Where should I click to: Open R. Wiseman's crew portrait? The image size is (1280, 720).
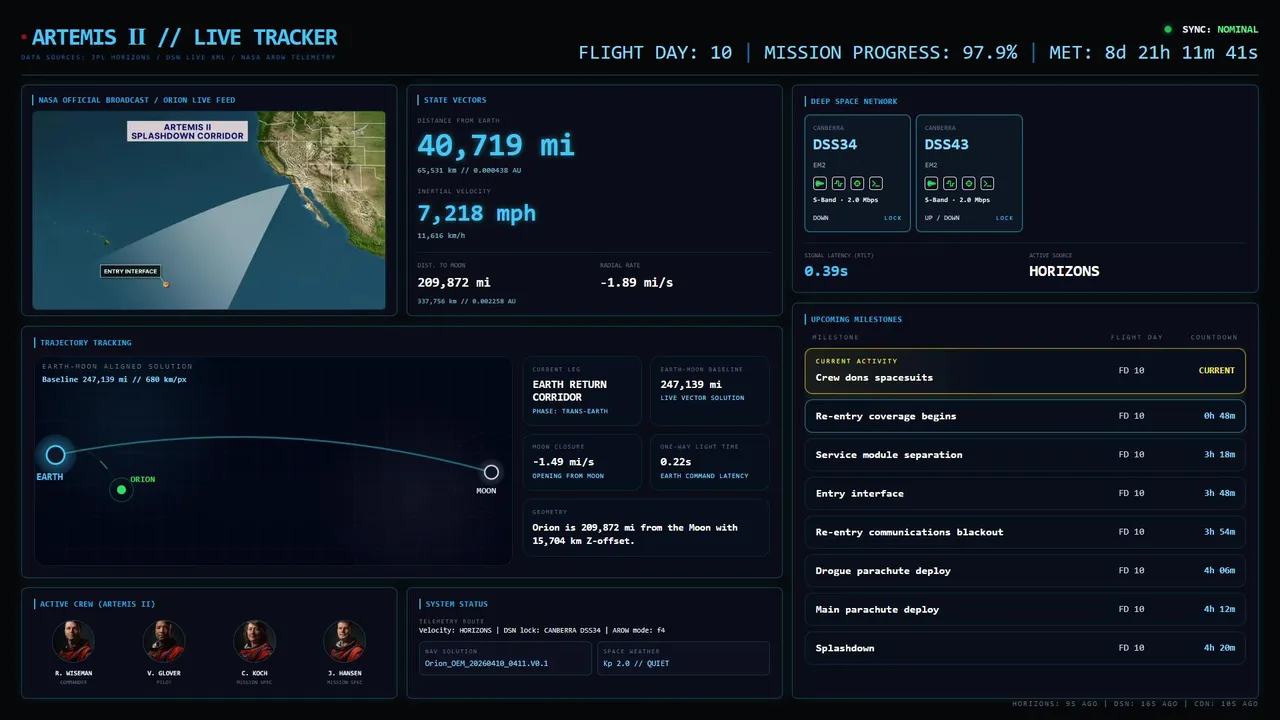tap(73, 641)
